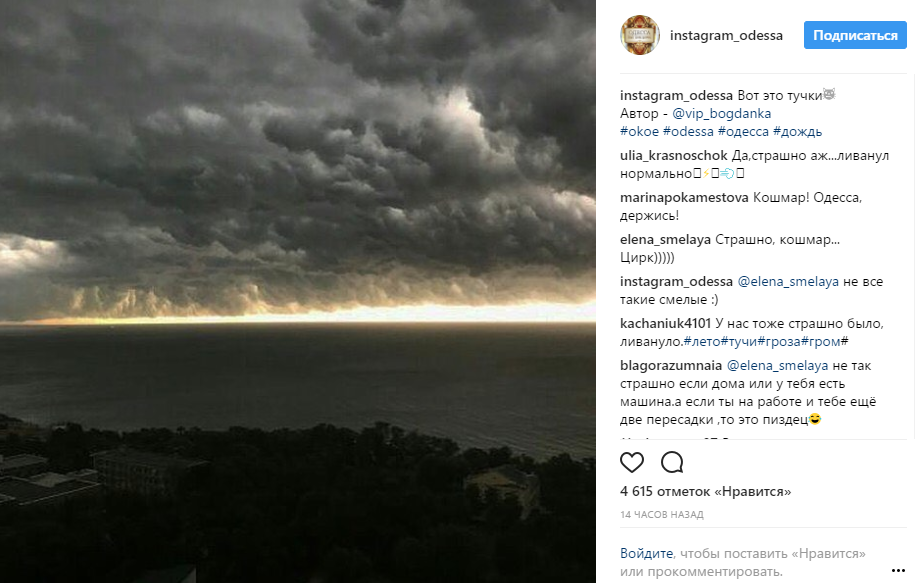The width and height of the screenshot is (915, 583).
Task: Click the Подписаться follow button
Action: point(855,35)
